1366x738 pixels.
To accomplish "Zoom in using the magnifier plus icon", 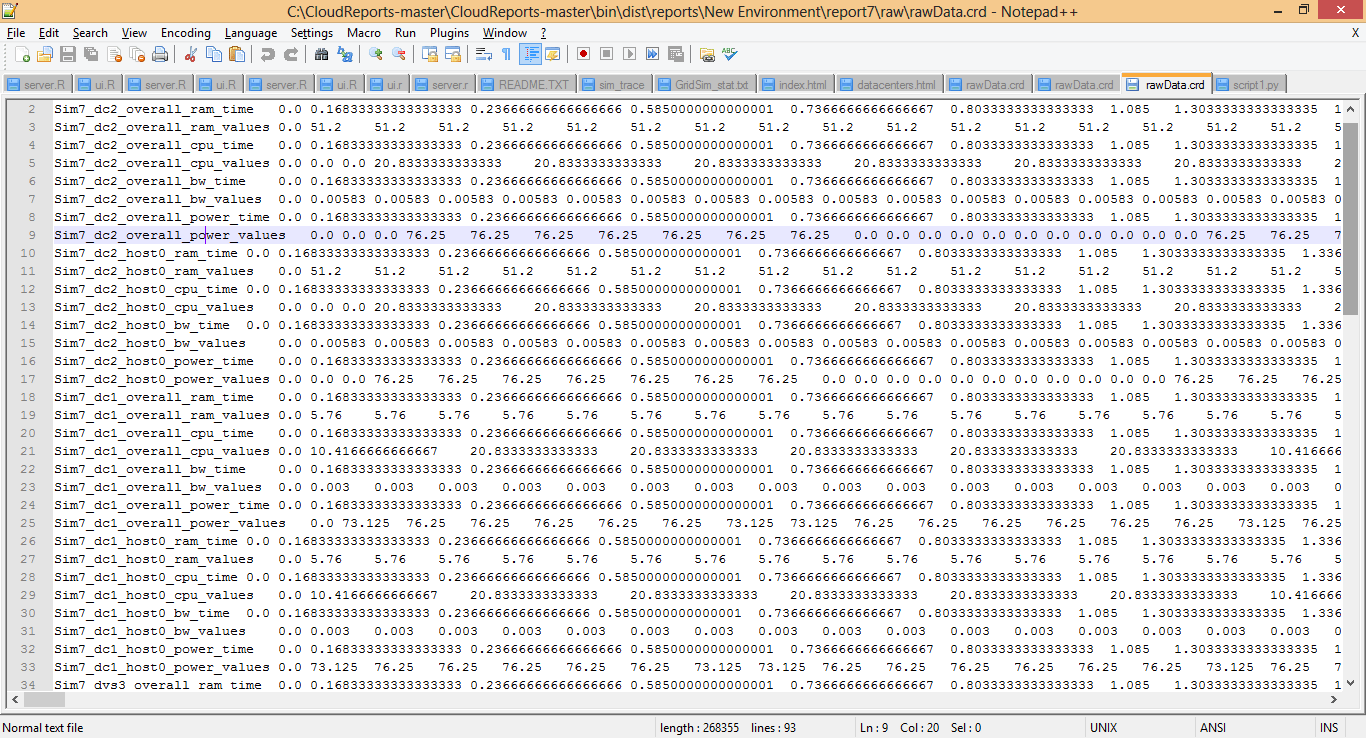I will point(379,53).
